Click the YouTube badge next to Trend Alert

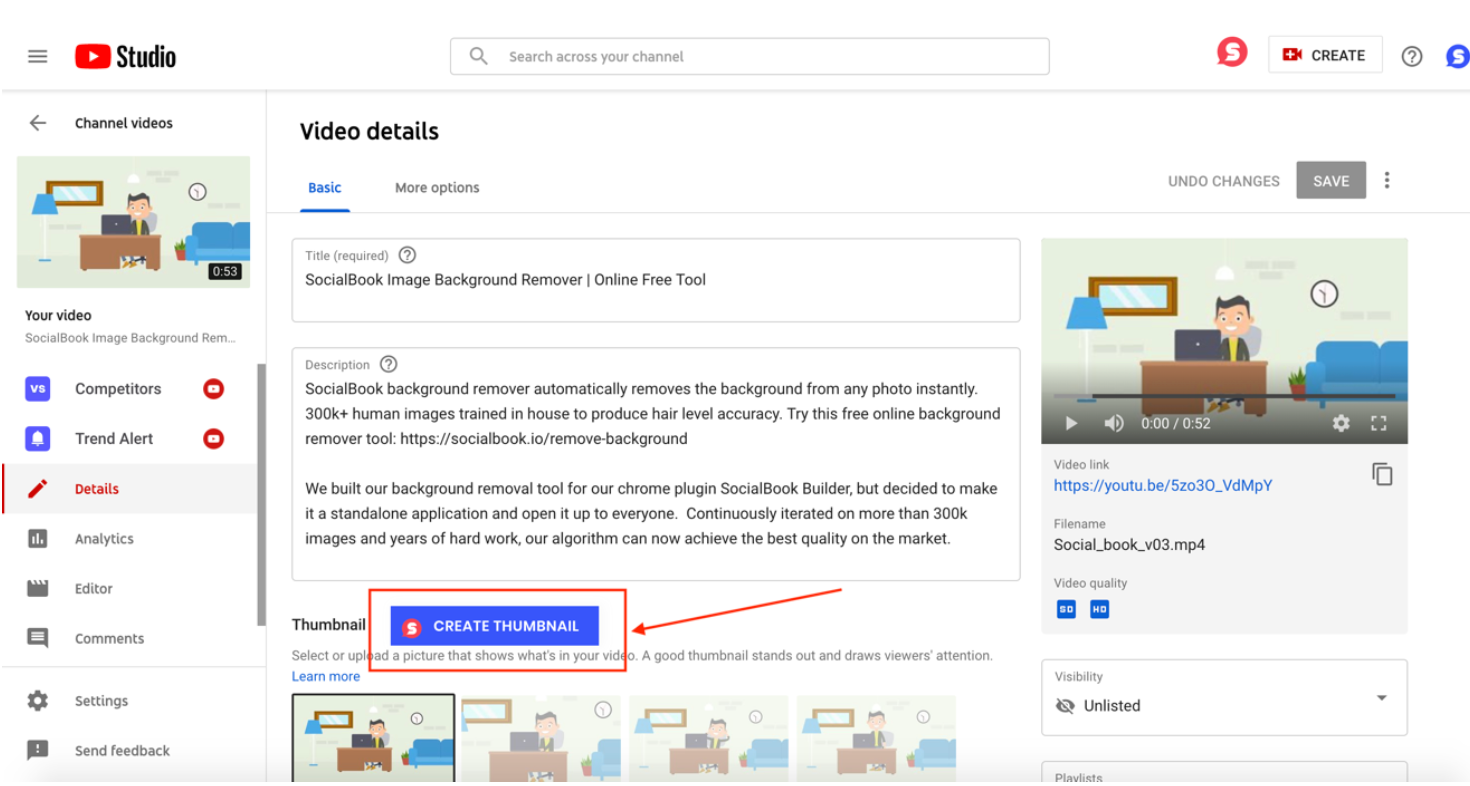213,438
